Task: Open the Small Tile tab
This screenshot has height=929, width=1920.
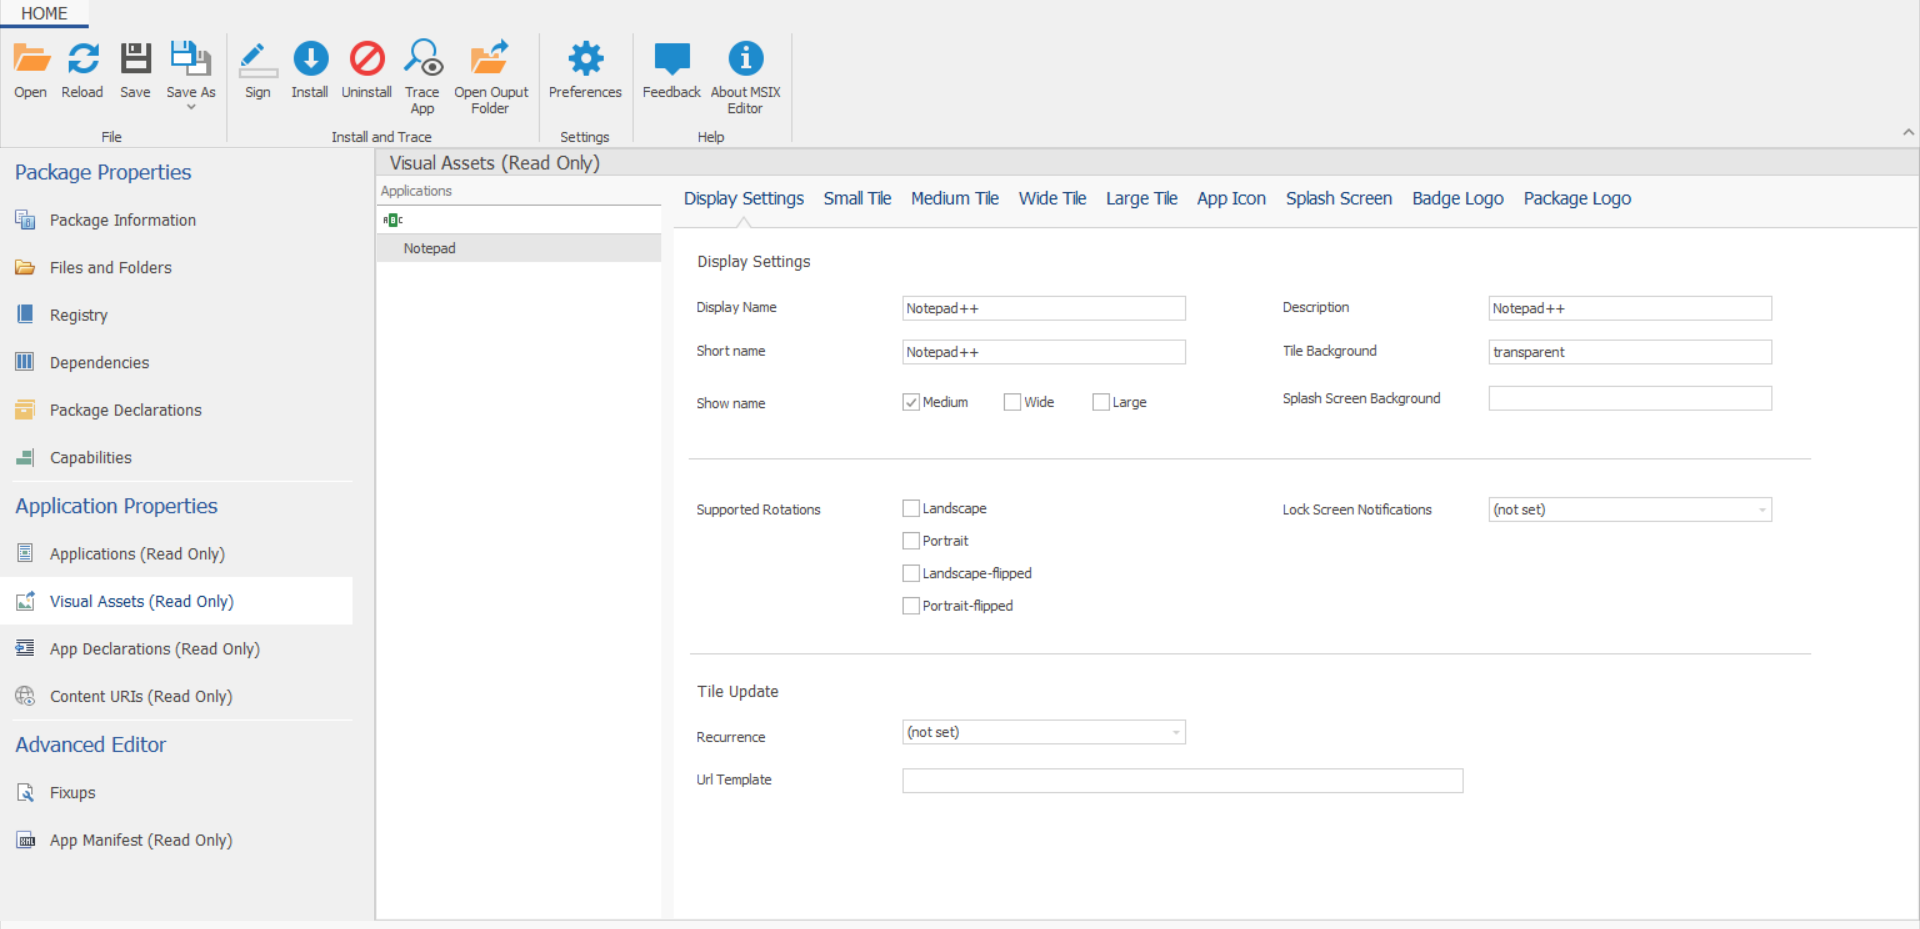Action: point(857,198)
